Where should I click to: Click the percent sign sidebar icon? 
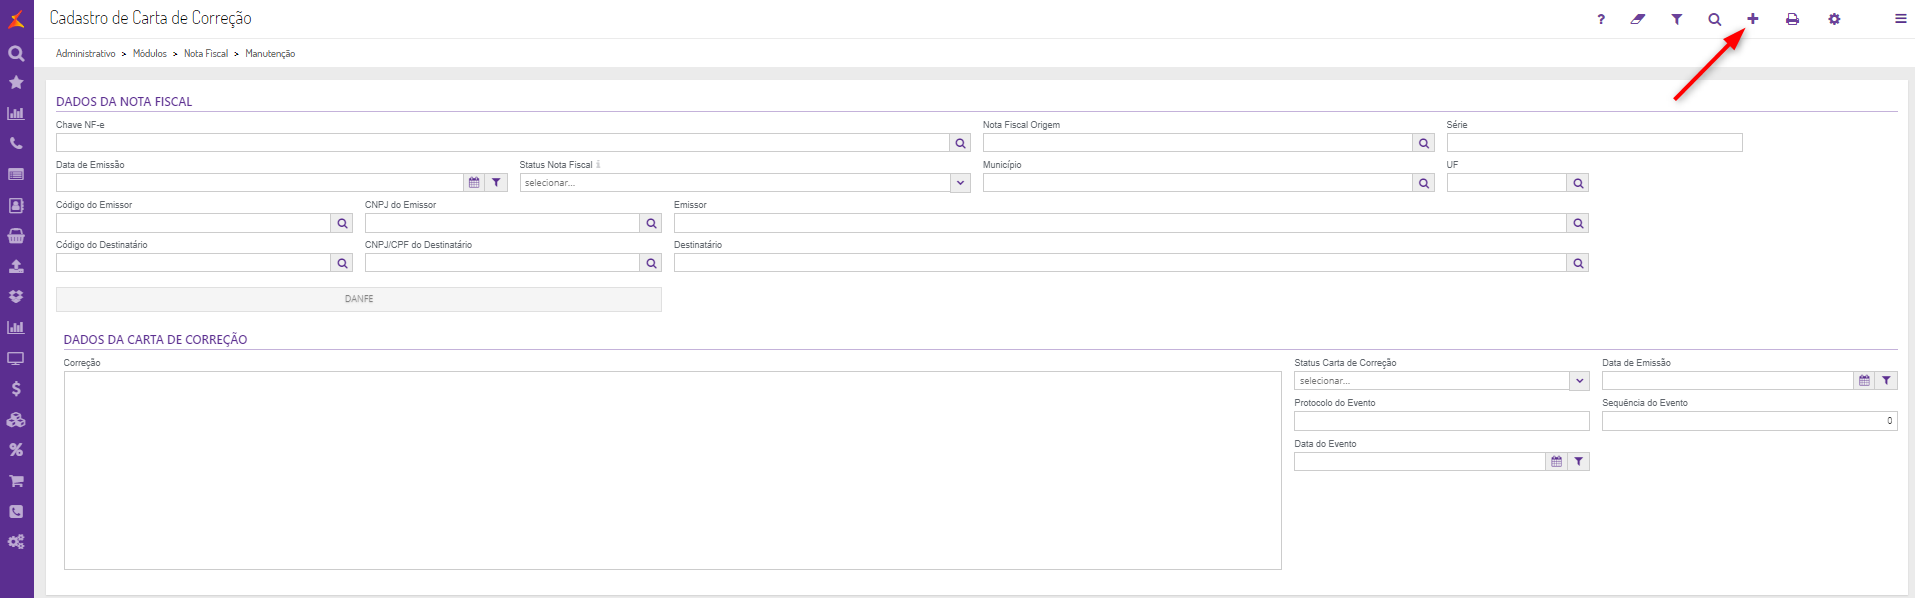pyautogui.click(x=16, y=450)
